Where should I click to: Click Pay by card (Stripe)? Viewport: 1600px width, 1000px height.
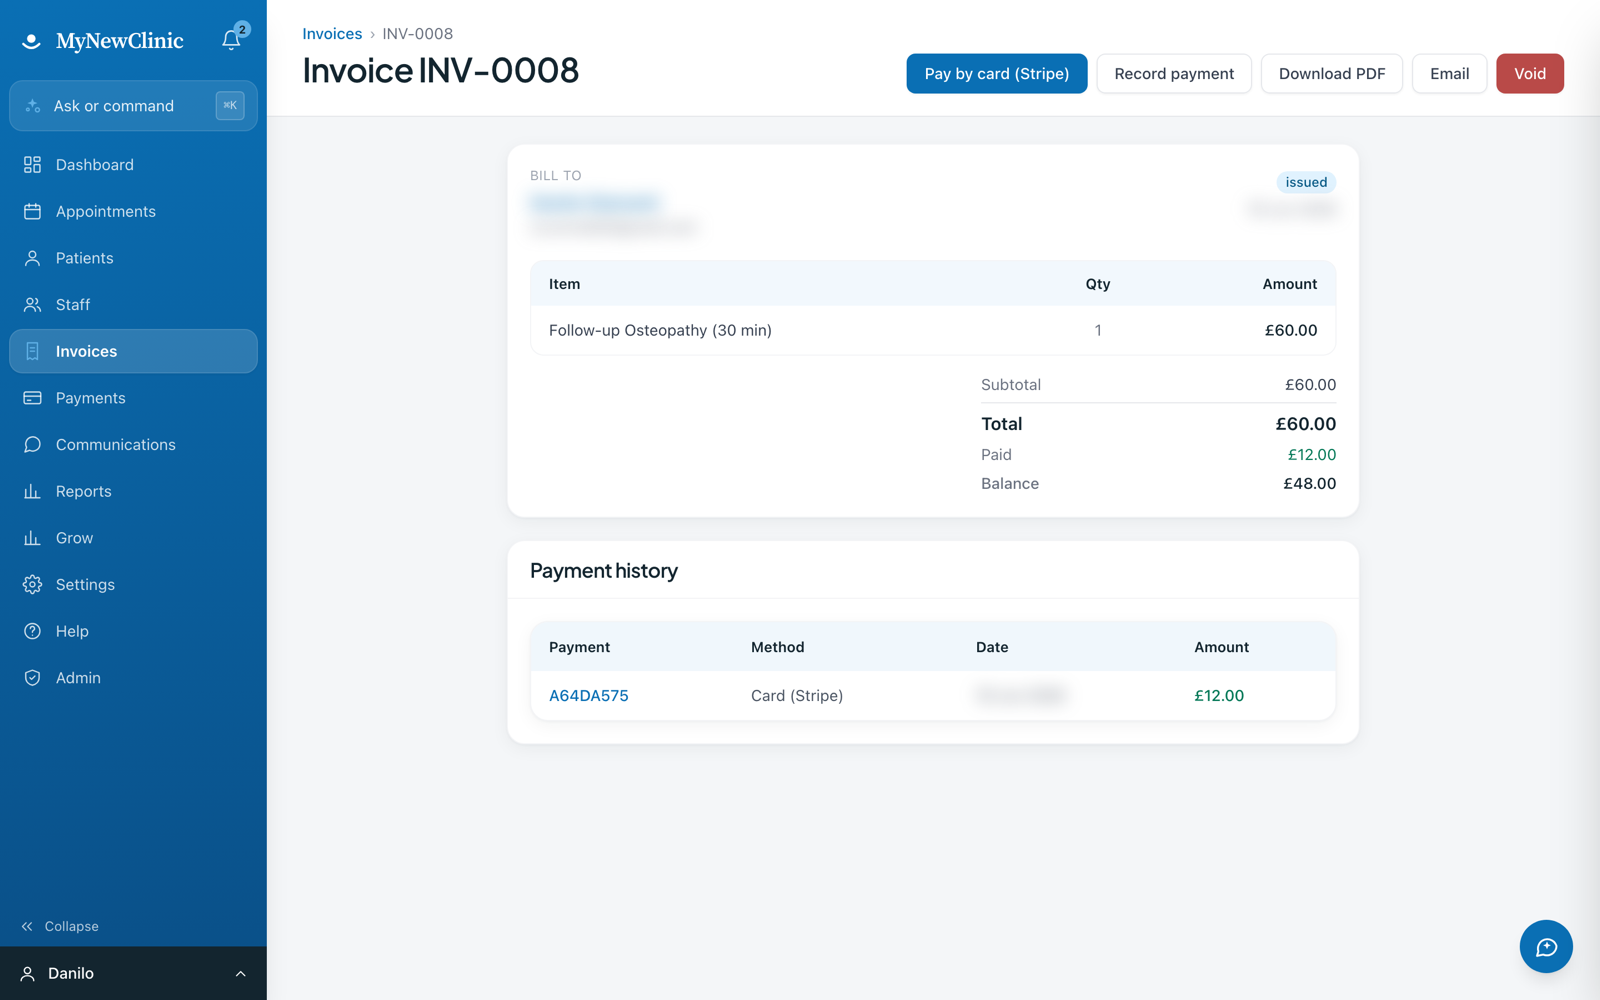pyautogui.click(x=996, y=73)
